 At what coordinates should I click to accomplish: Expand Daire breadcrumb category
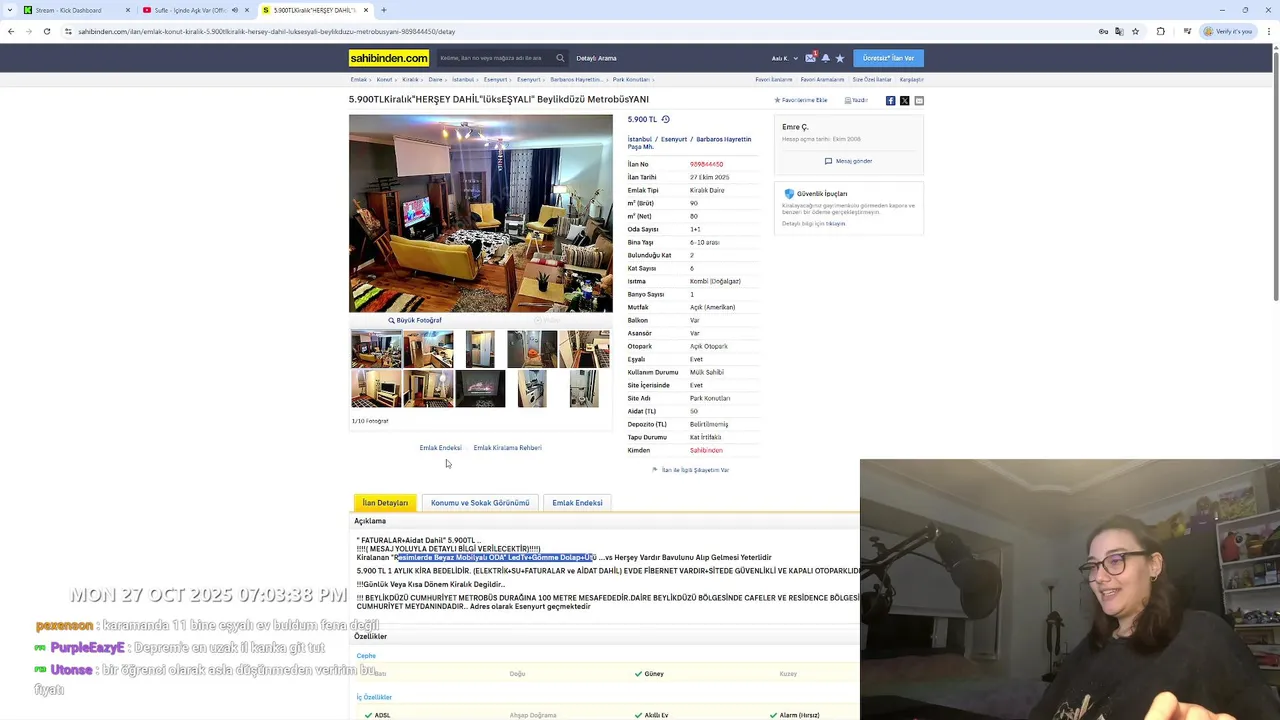tap(437, 80)
